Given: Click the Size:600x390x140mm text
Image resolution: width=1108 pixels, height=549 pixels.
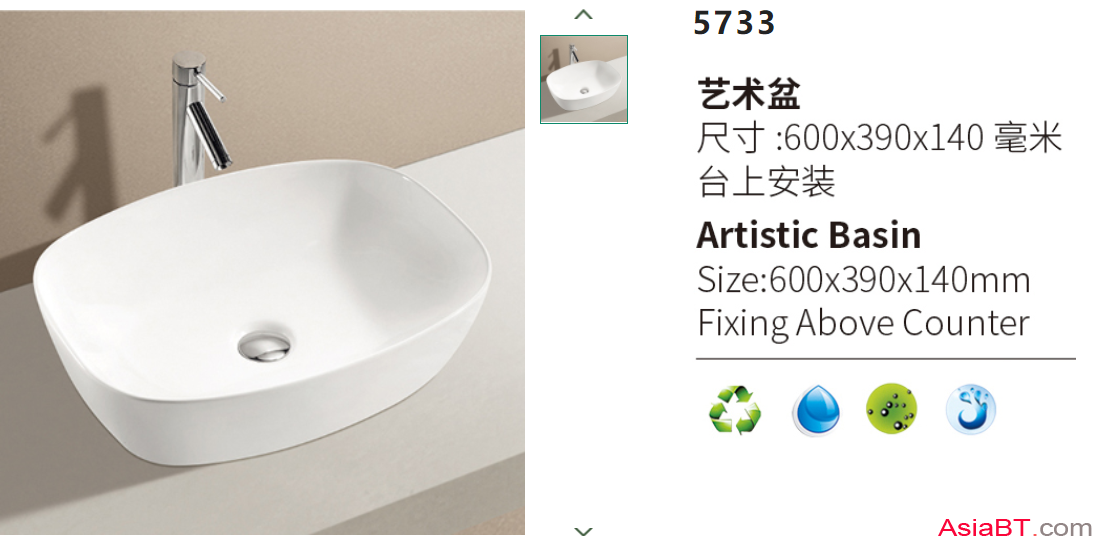Looking at the screenshot, I should (x=864, y=281).
